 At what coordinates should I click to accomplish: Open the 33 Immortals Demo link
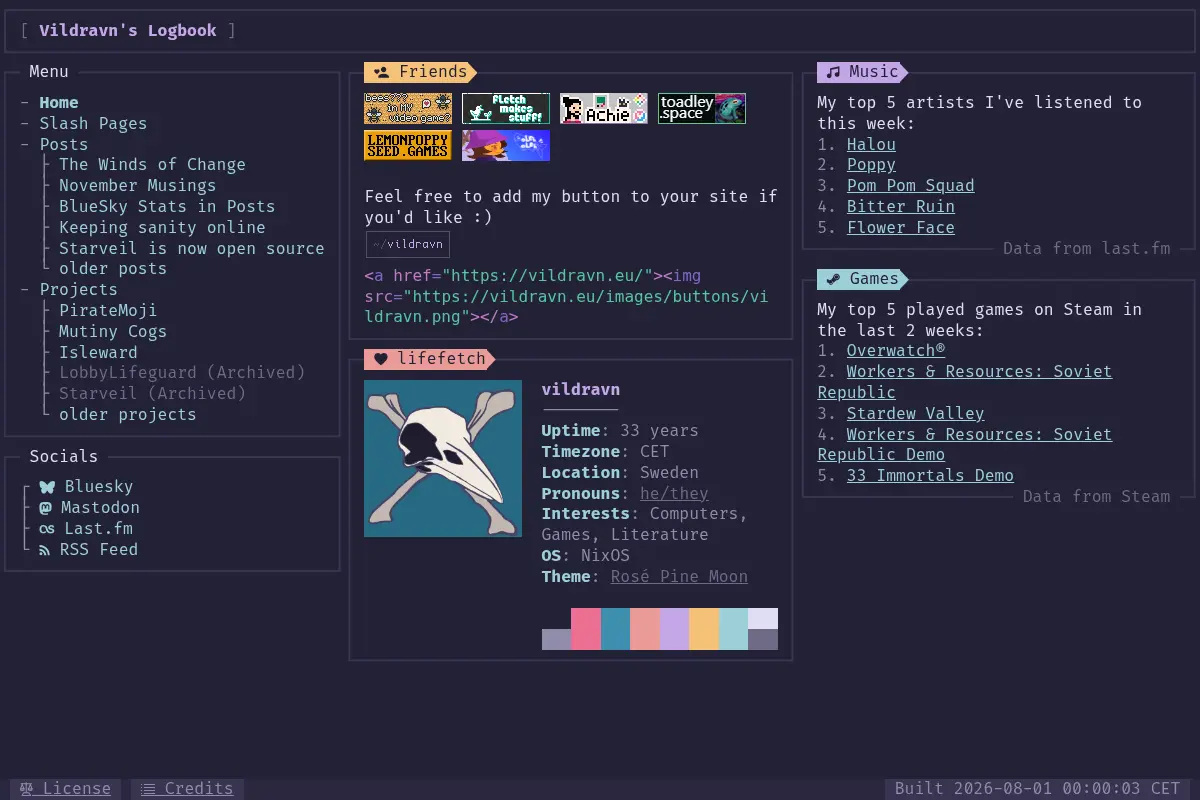point(930,476)
